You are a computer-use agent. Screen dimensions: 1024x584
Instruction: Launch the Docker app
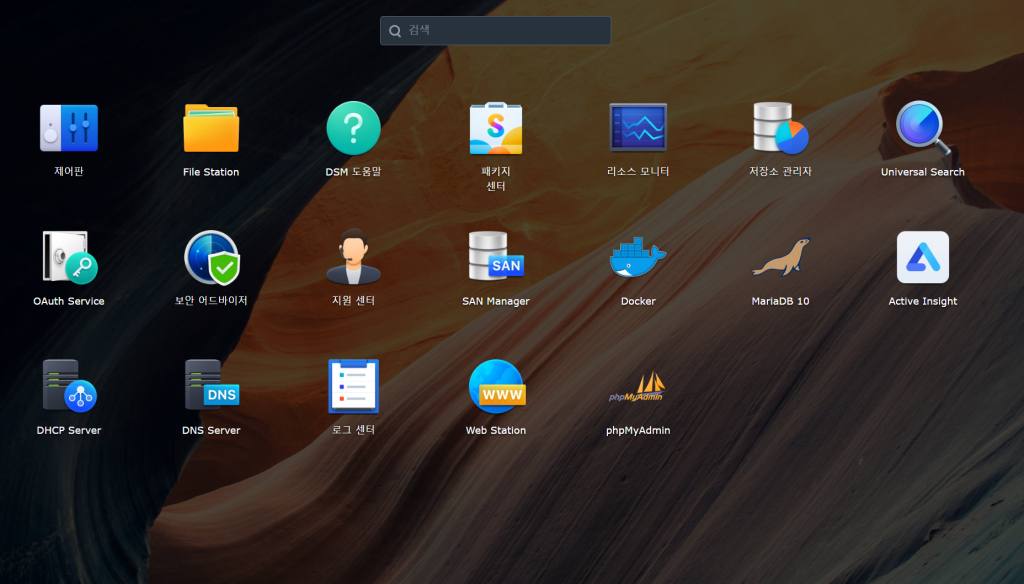coord(638,258)
